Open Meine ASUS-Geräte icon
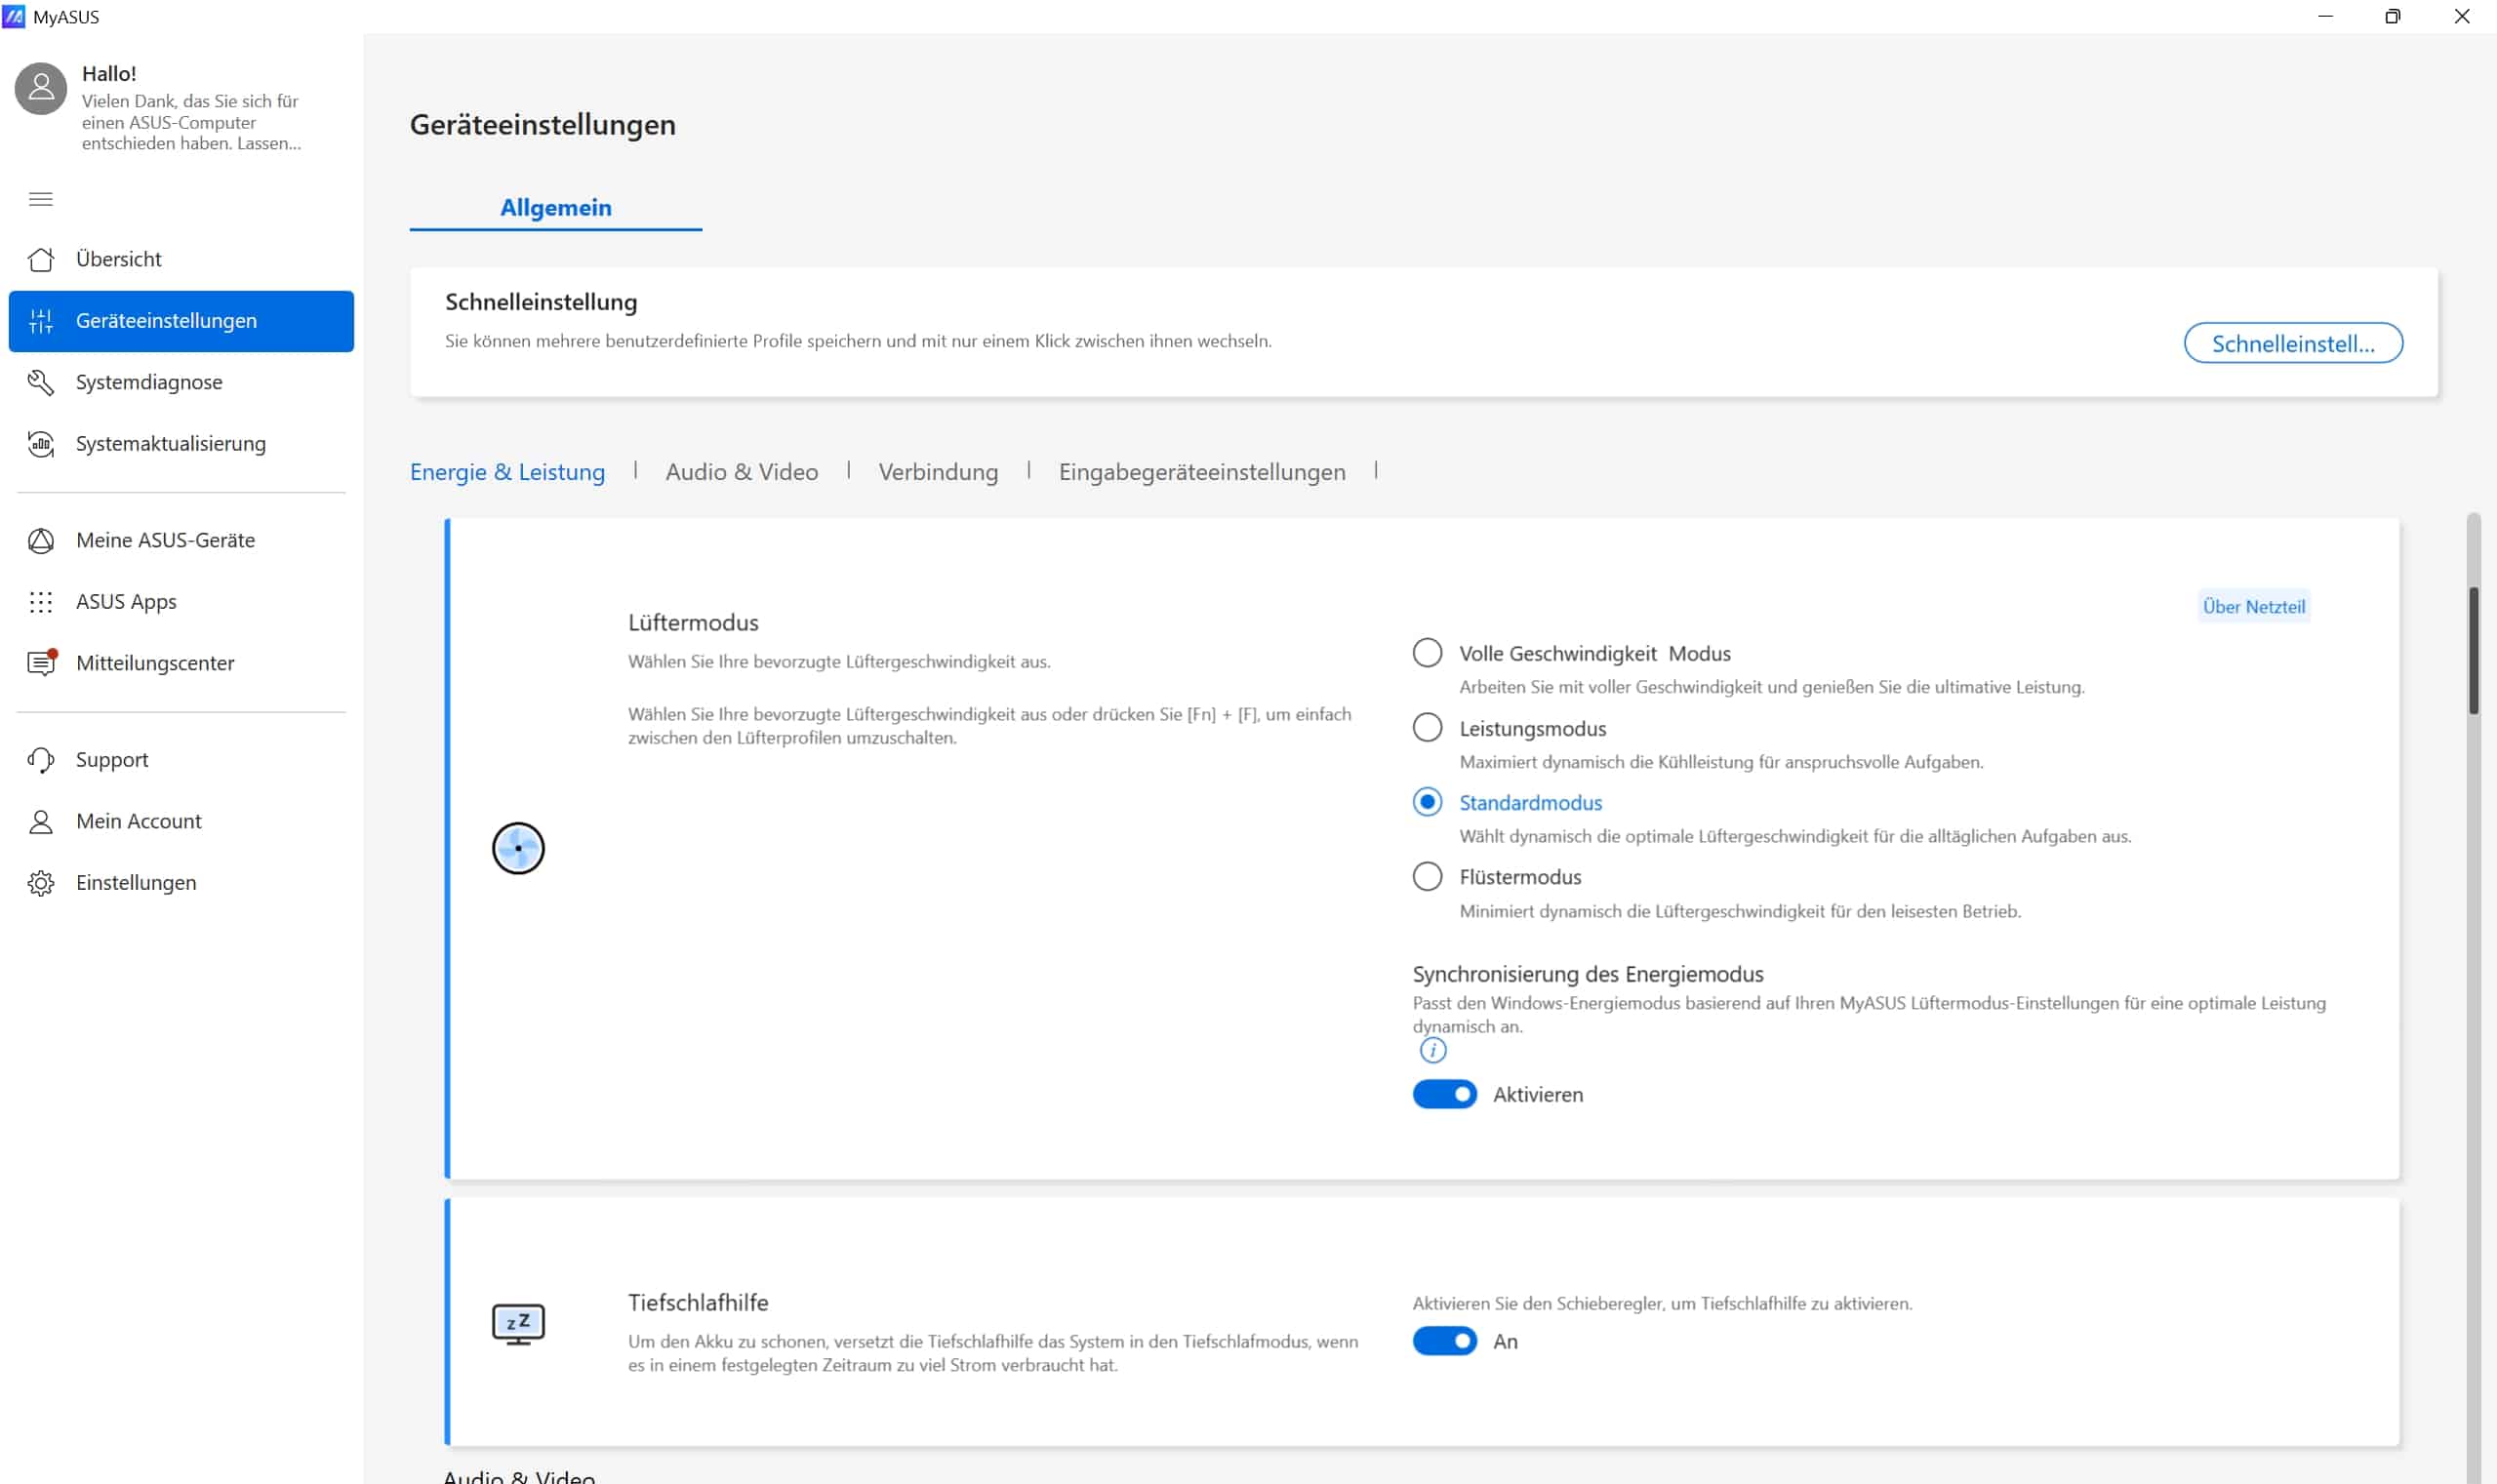Image resolution: width=2497 pixels, height=1484 pixels. coord(41,541)
